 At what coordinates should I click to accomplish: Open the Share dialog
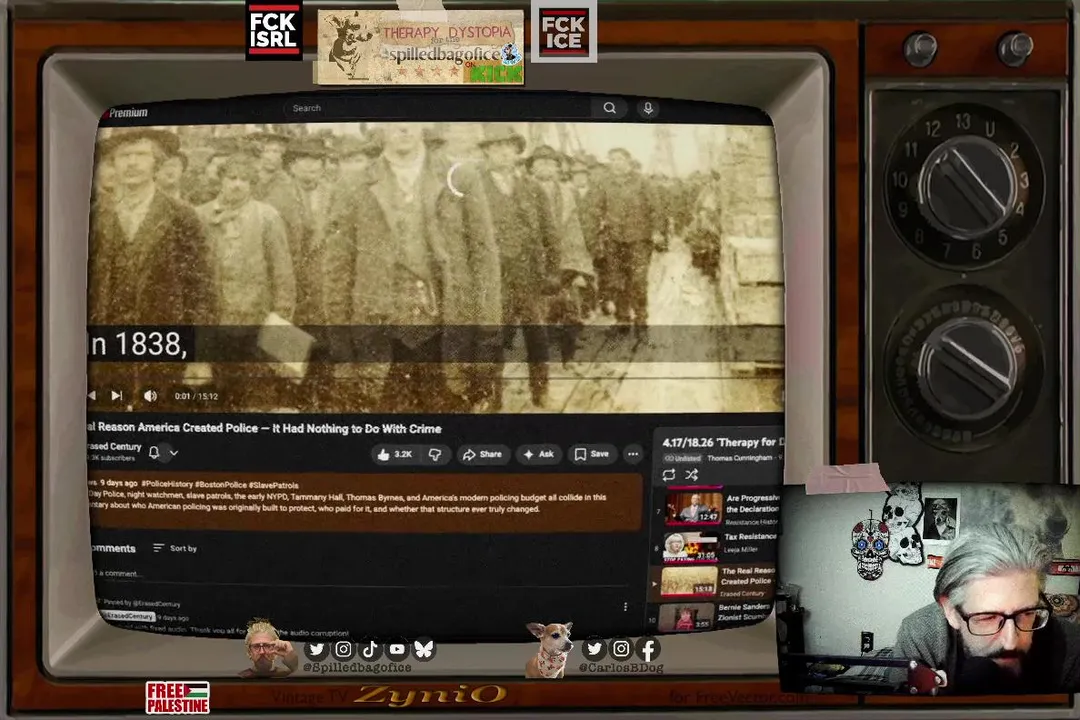click(482, 454)
